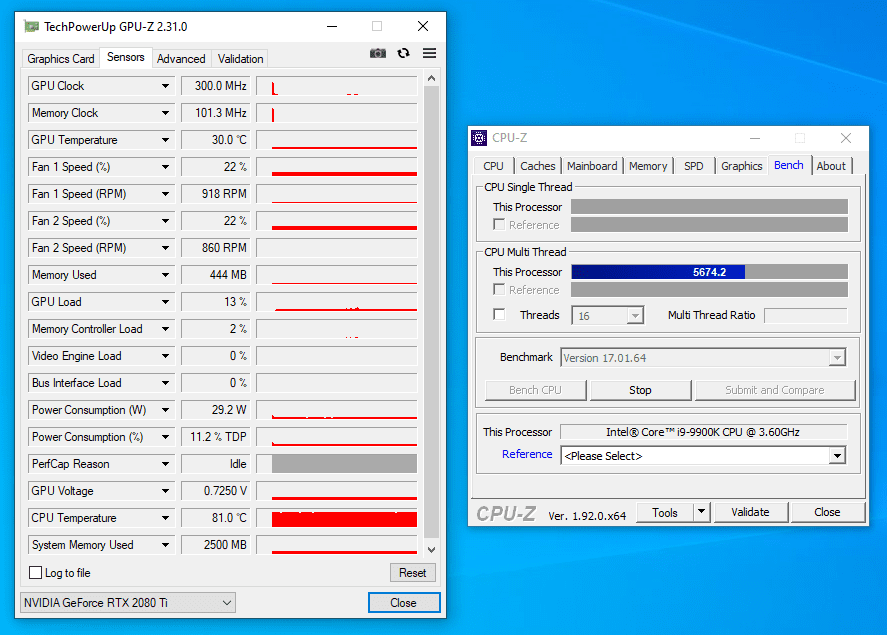Image resolution: width=887 pixels, height=635 pixels.
Task: Click the Multi Thread Ratio field
Action: (806, 316)
